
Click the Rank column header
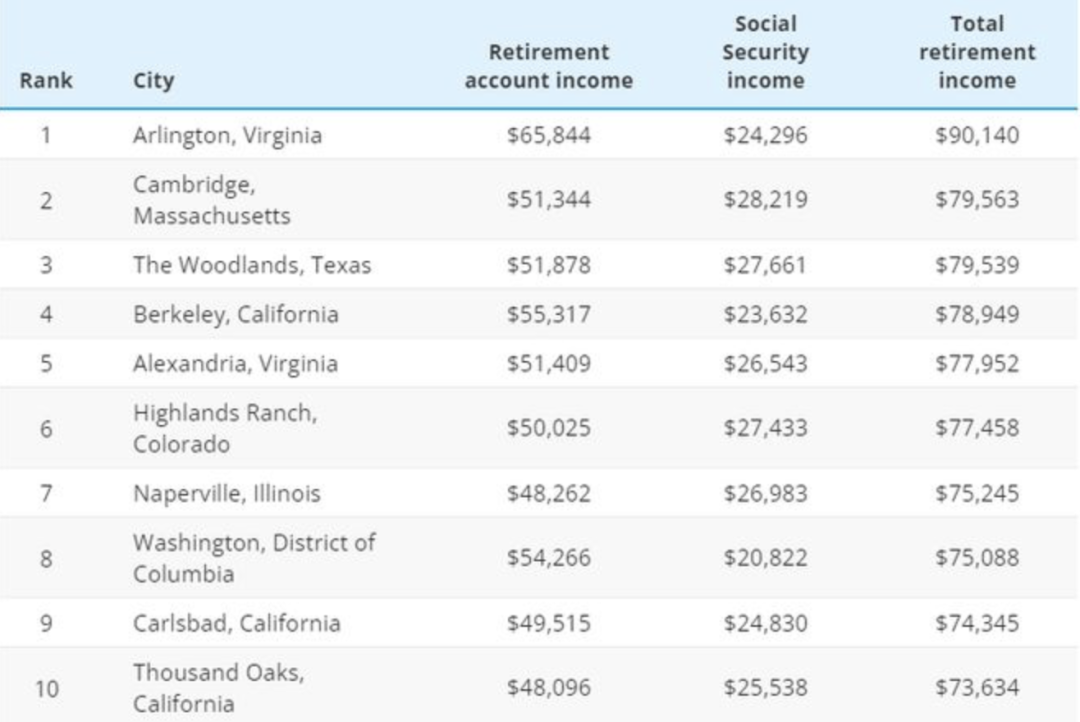[45, 81]
